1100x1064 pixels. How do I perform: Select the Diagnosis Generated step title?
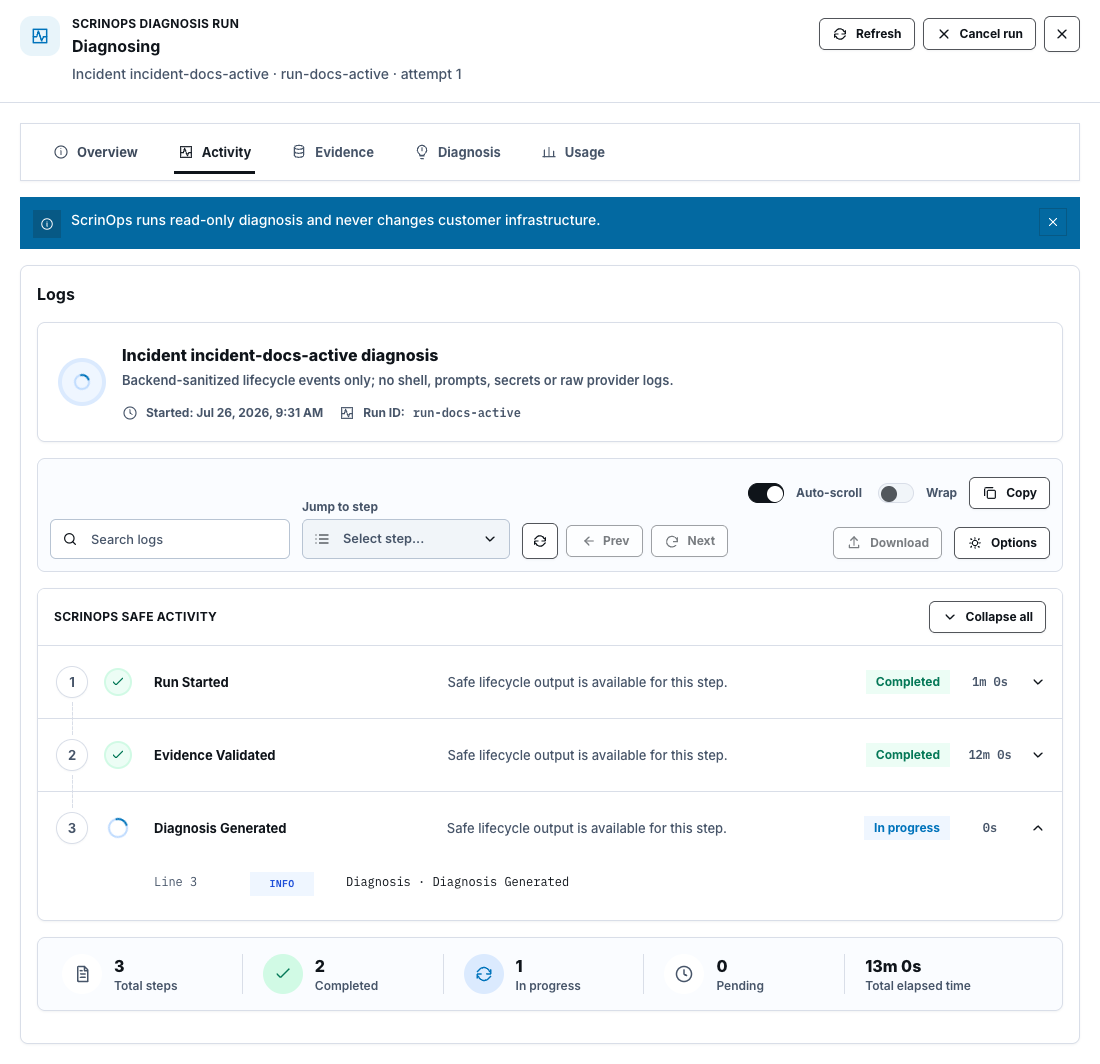click(x=220, y=828)
